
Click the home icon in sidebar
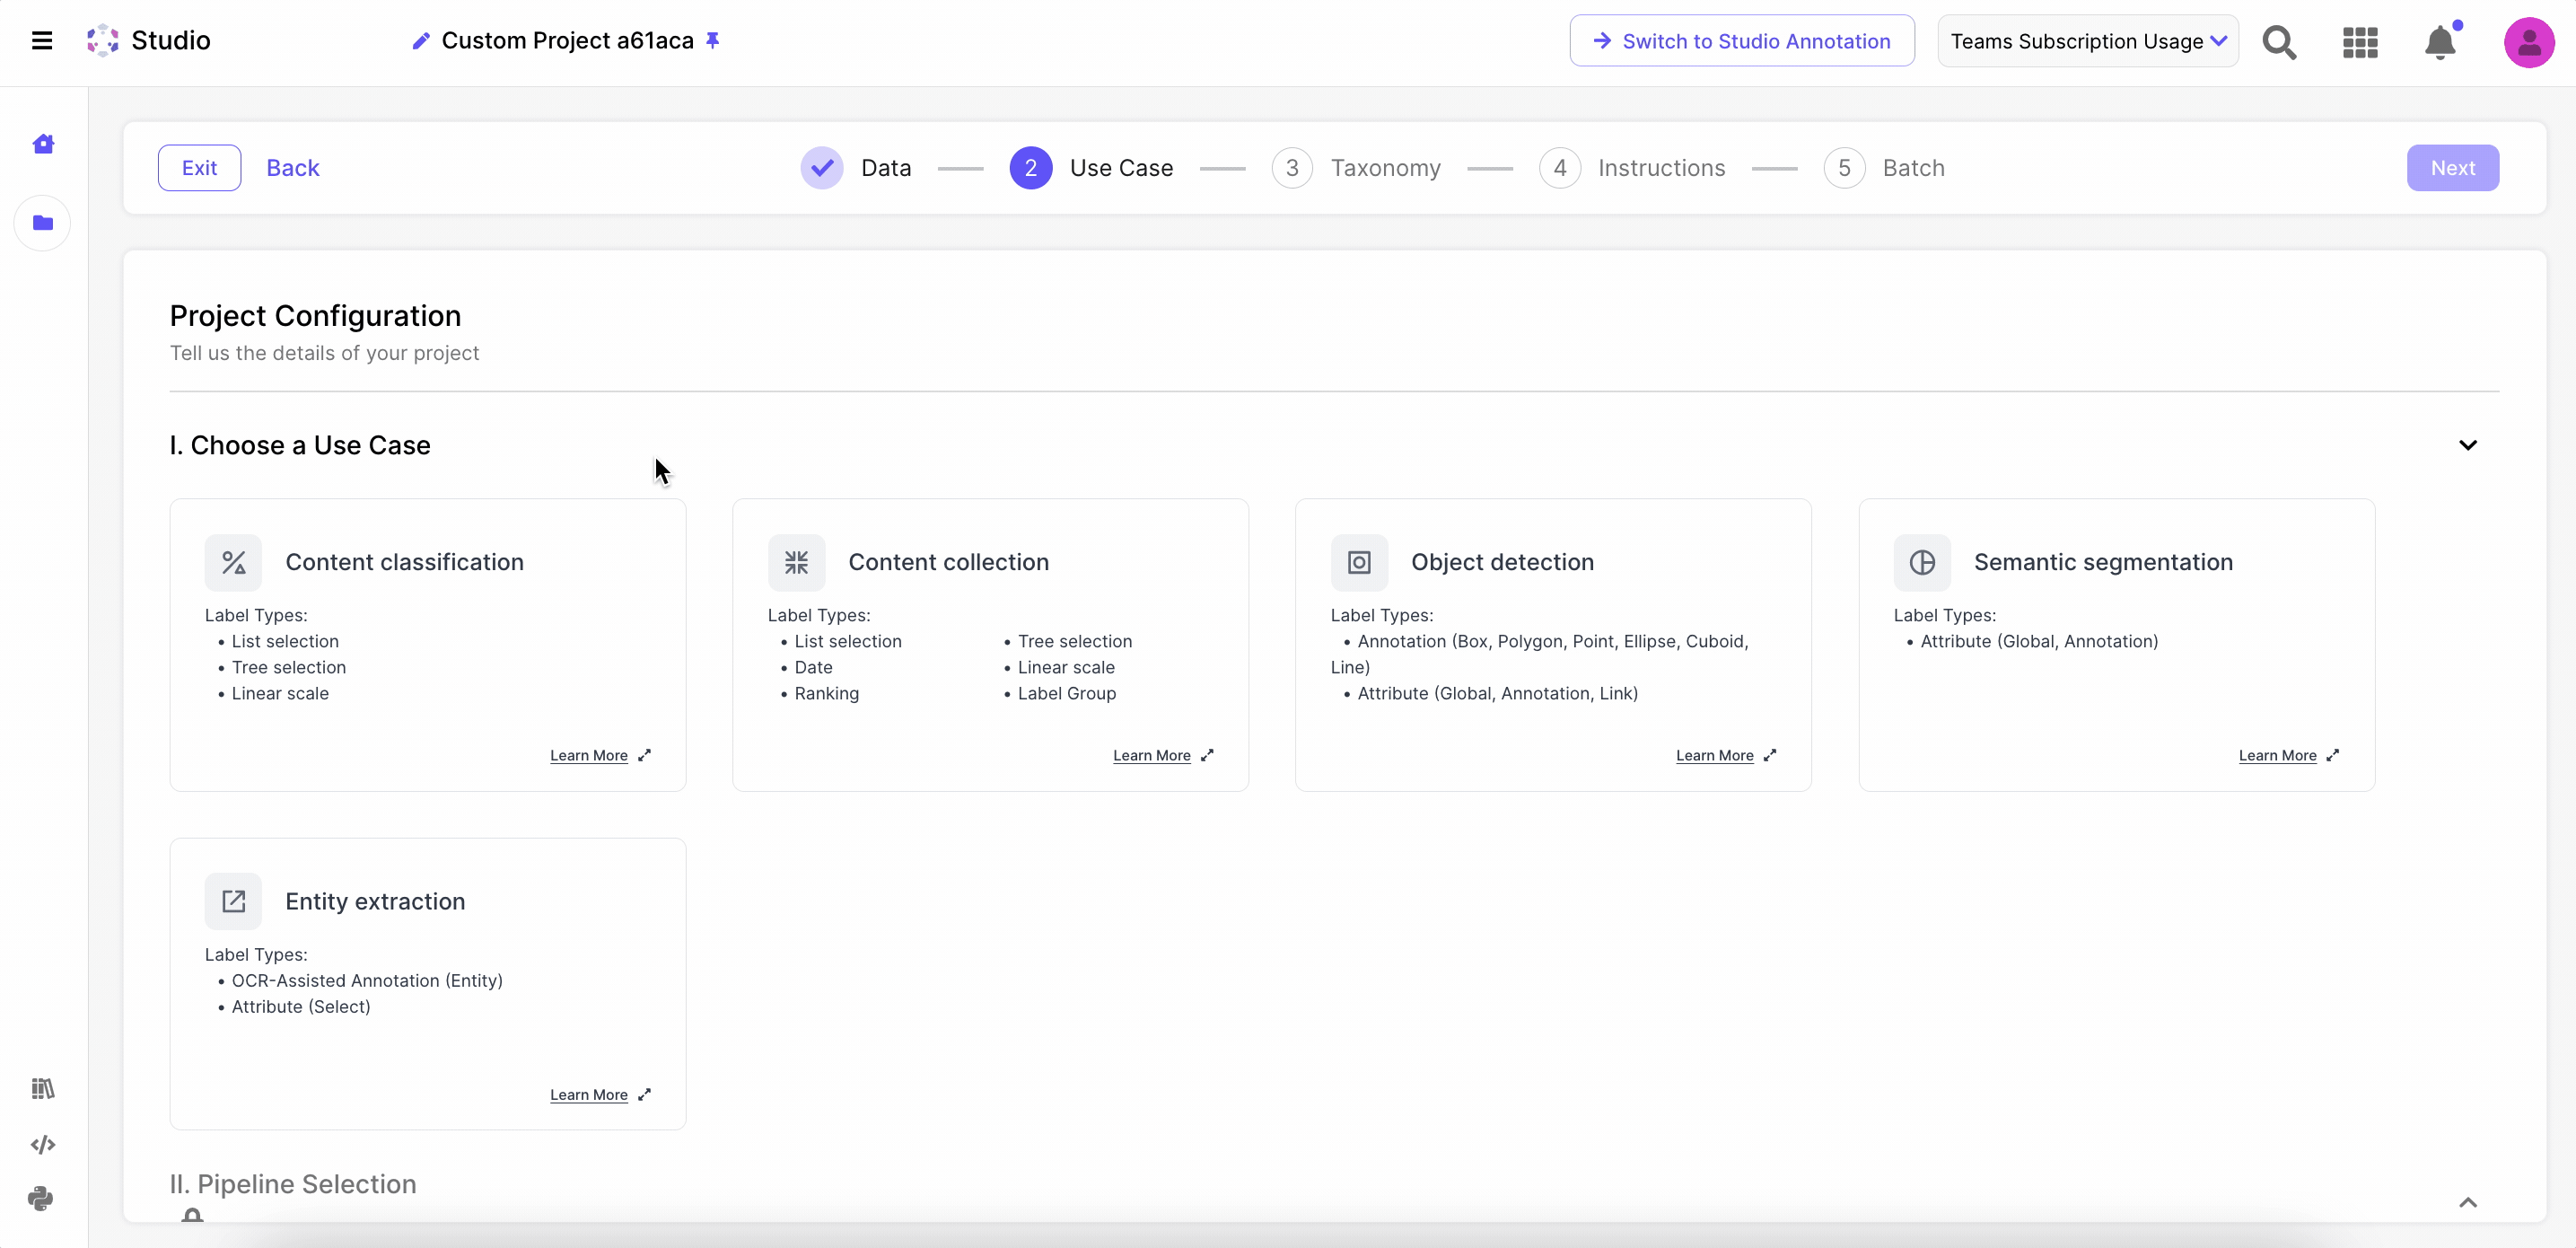point(43,144)
